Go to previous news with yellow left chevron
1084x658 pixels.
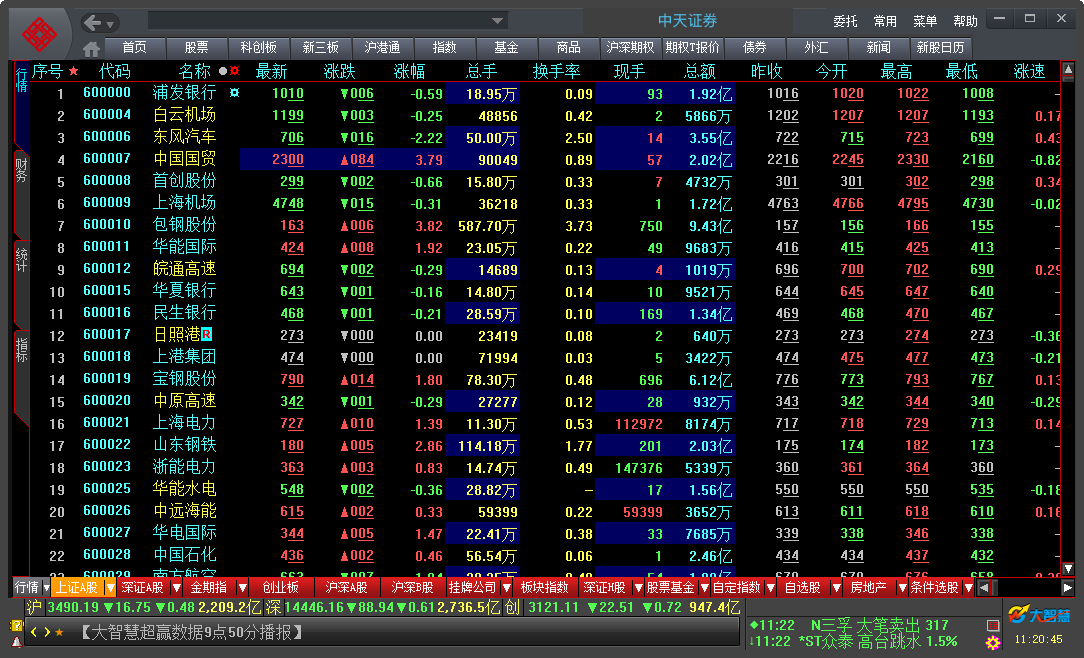pos(34,632)
